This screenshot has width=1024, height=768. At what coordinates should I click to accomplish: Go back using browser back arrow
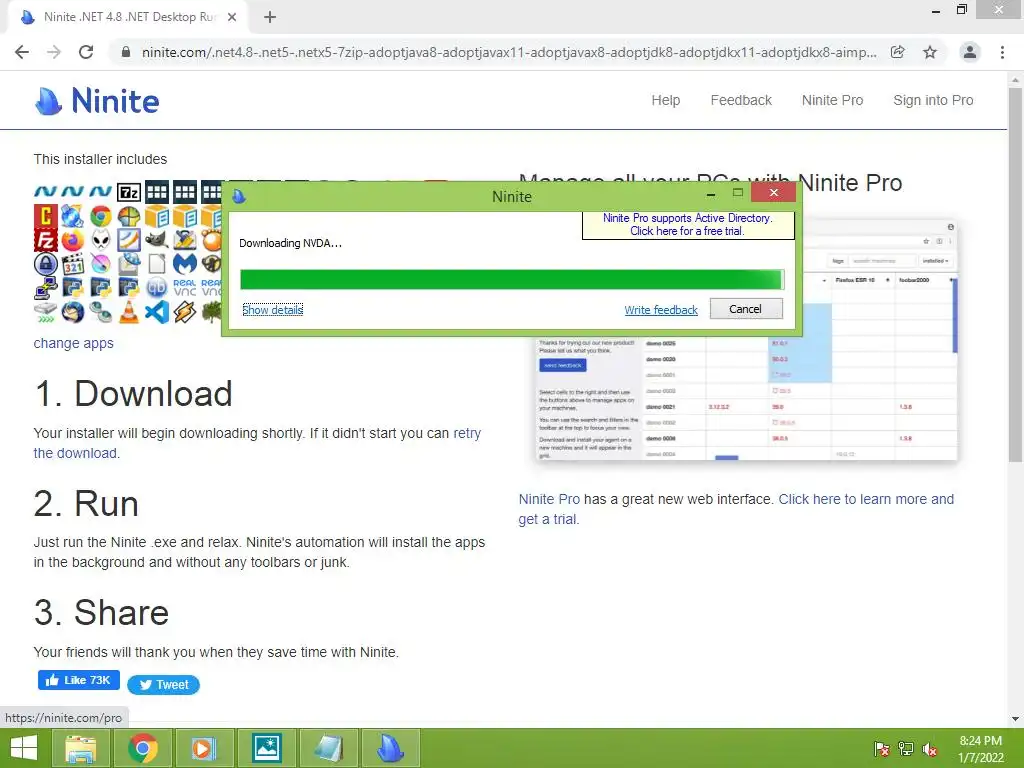coord(22,52)
